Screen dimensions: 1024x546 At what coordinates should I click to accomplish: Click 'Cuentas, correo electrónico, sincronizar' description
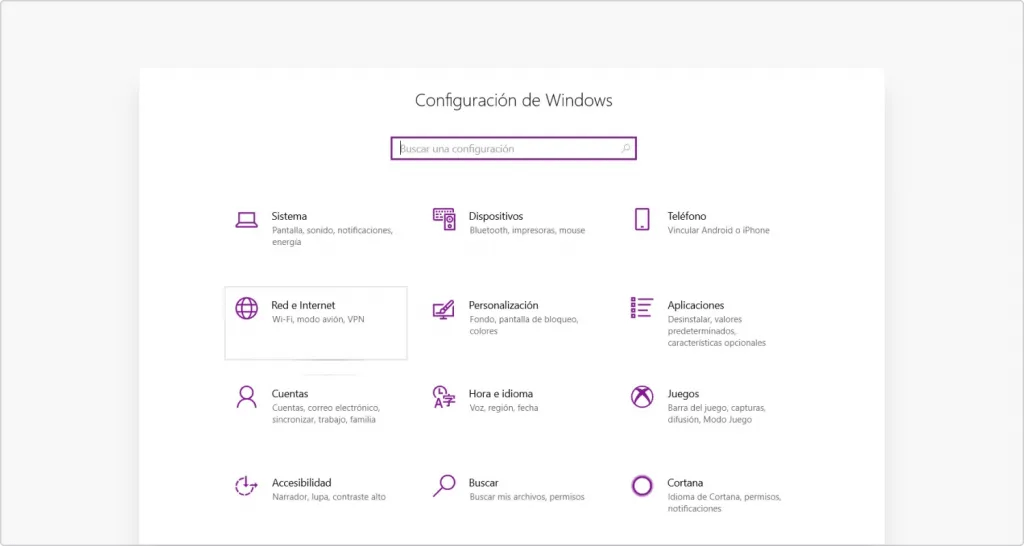click(x=326, y=413)
